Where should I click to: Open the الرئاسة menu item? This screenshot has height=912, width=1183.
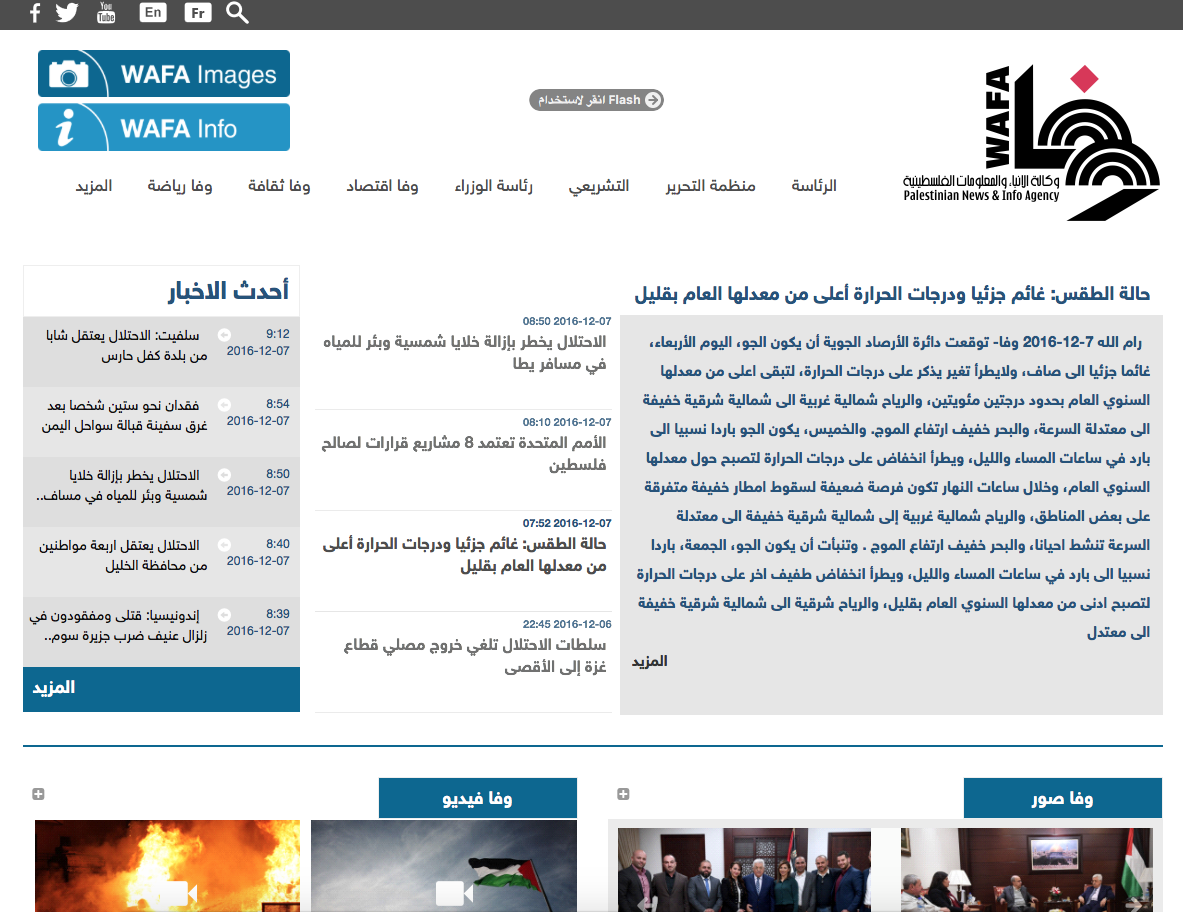[814, 186]
